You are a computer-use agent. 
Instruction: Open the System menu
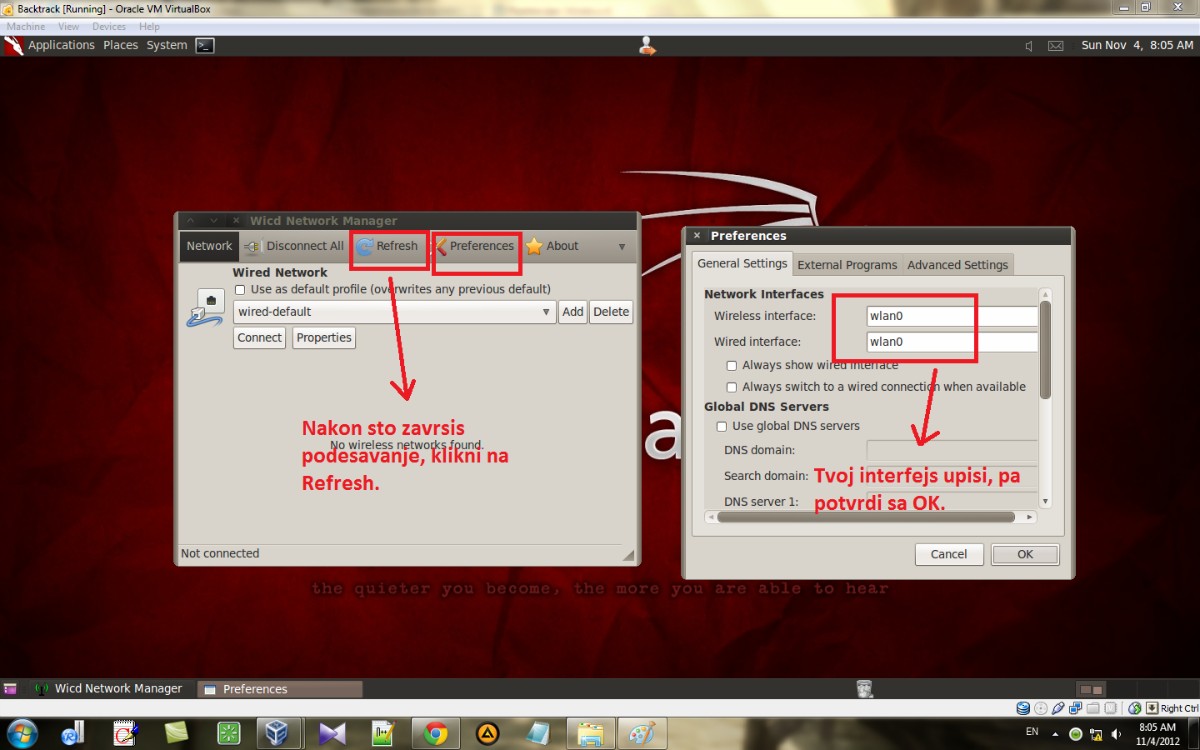pos(166,45)
